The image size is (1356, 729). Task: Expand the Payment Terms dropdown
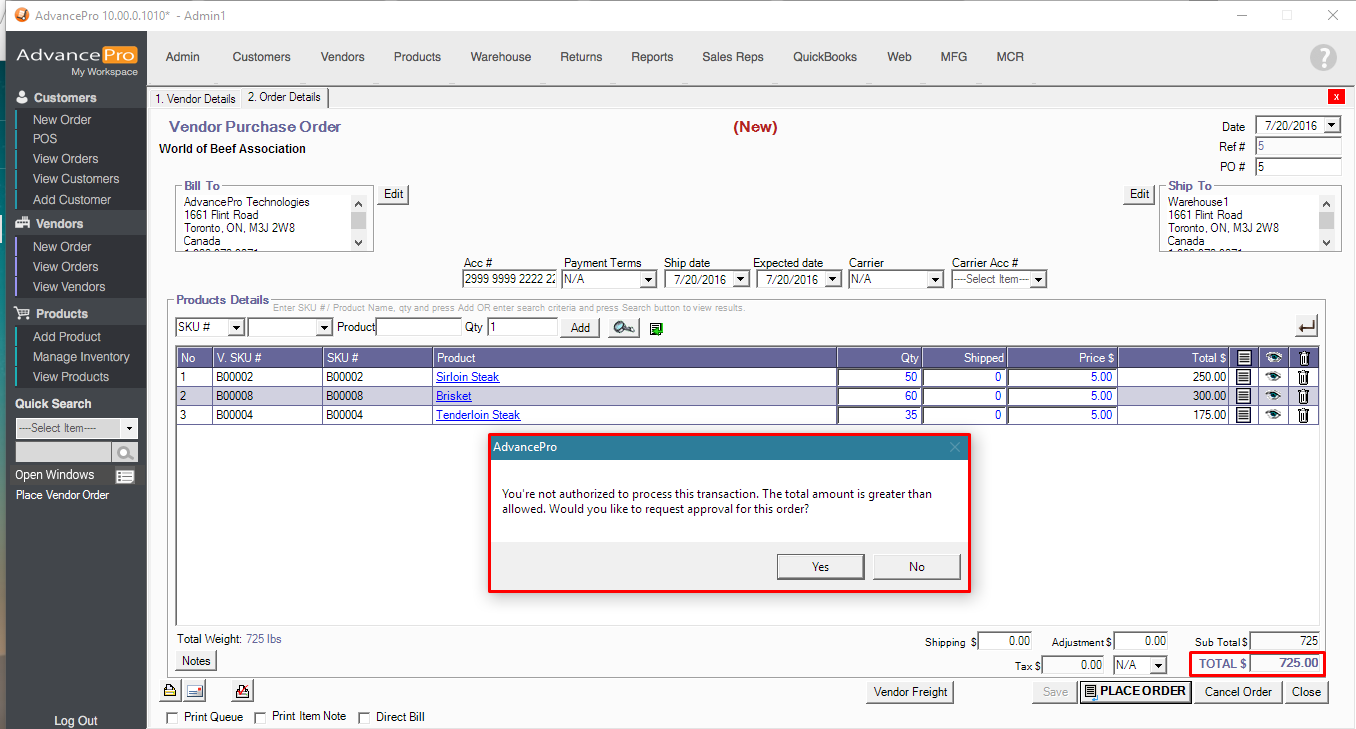(647, 280)
